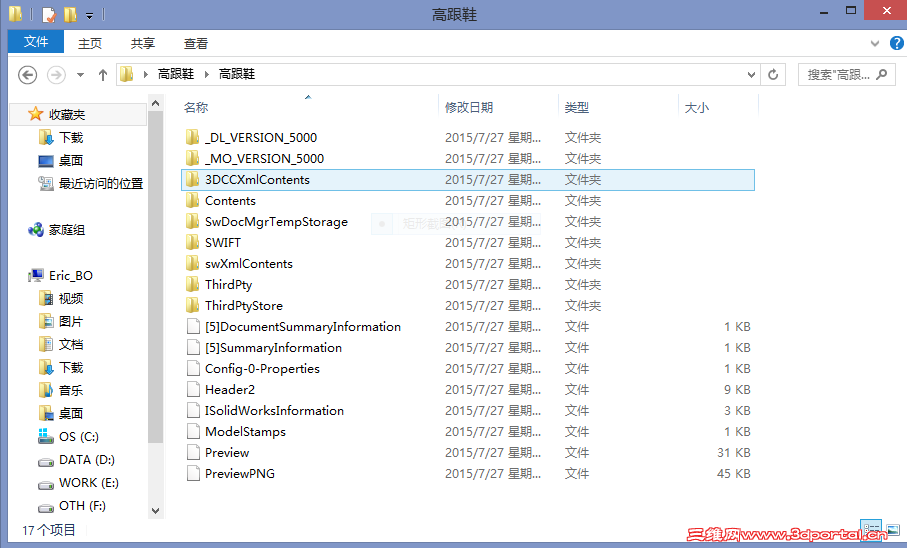Open the 文件 menu tab
The image size is (907, 548).
click(x=36, y=42)
